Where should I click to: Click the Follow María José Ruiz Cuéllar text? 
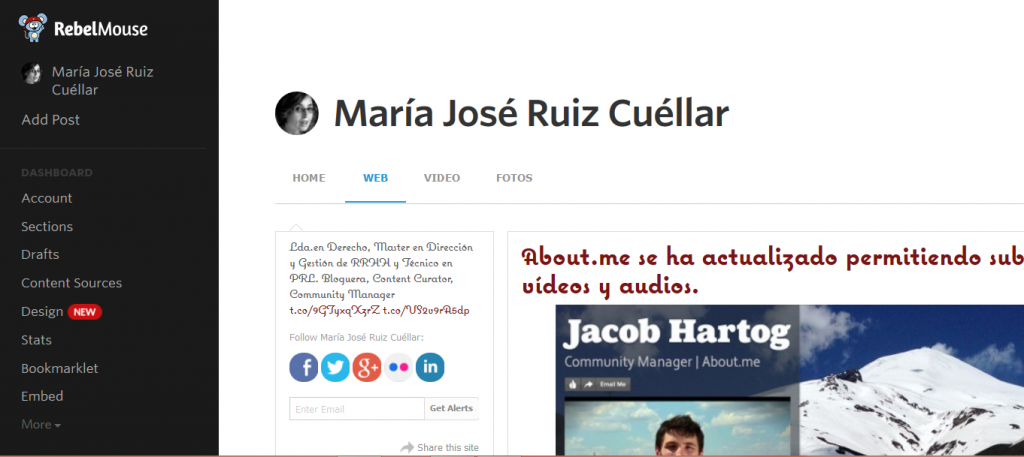click(356, 338)
